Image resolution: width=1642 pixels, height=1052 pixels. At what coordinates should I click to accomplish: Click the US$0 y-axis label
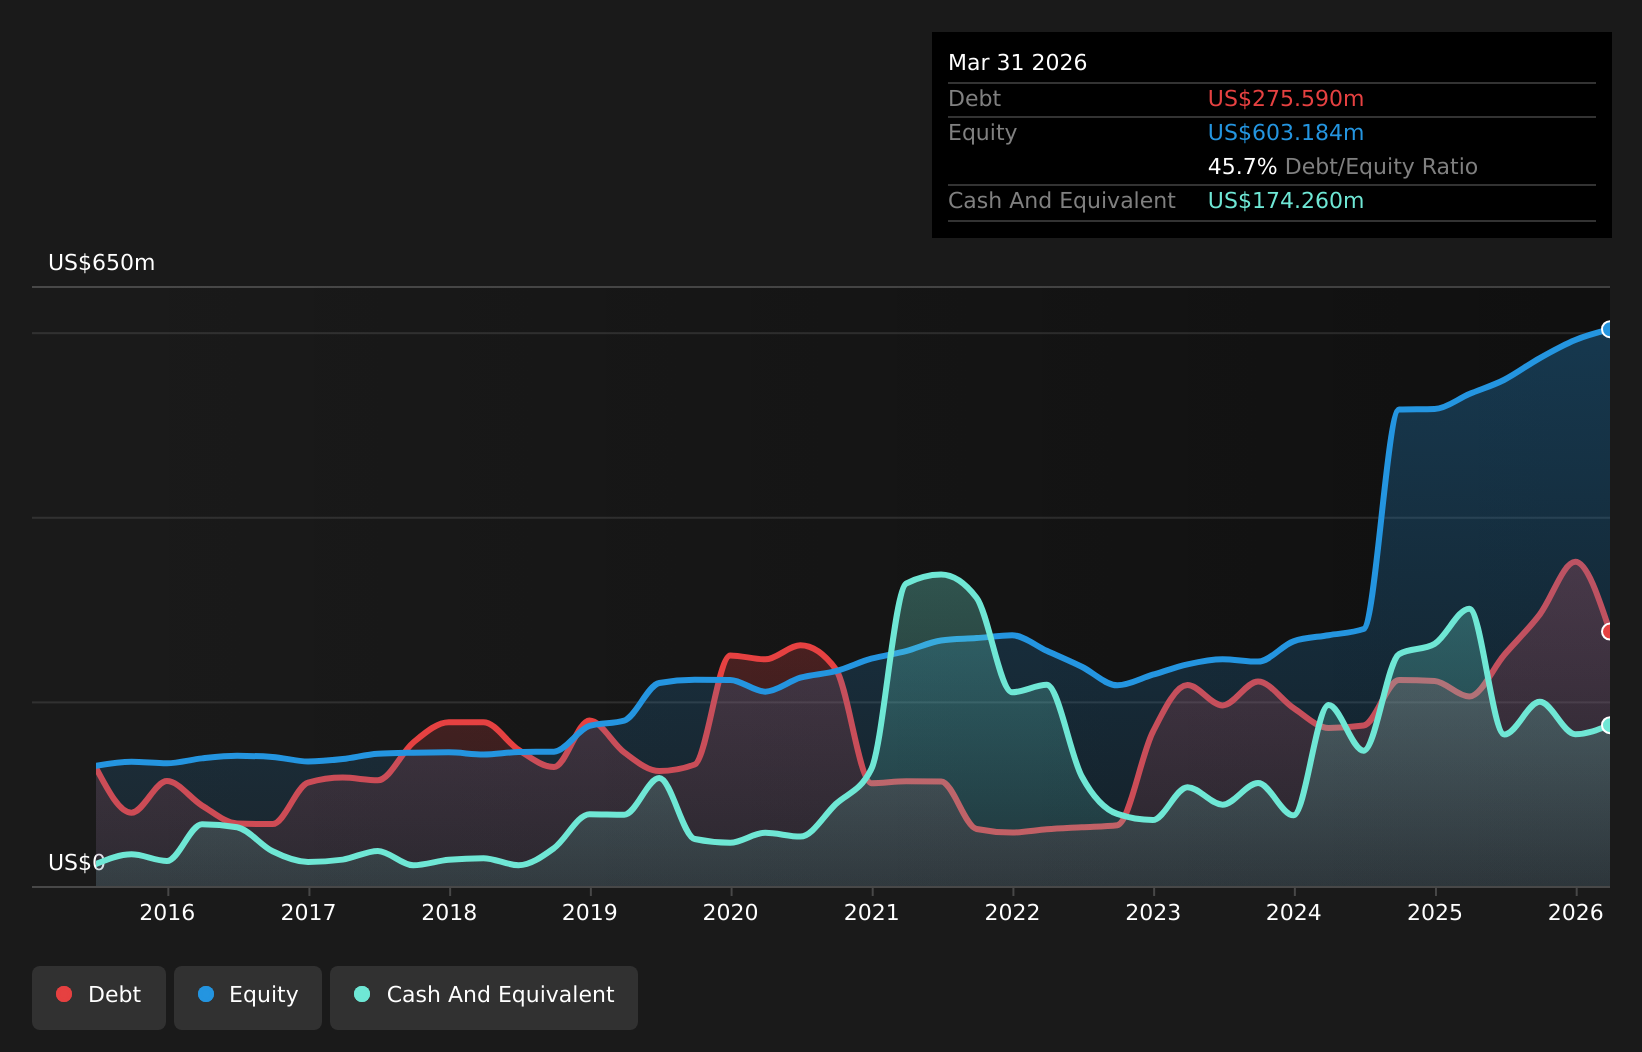click(76, 863)
